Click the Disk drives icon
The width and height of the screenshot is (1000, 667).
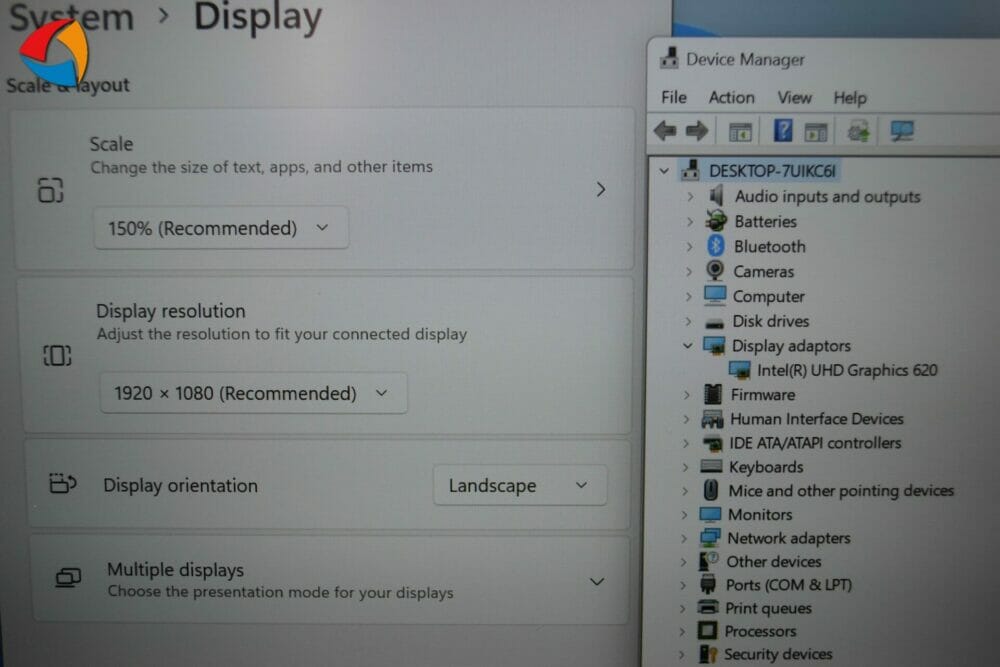point(714,323)
